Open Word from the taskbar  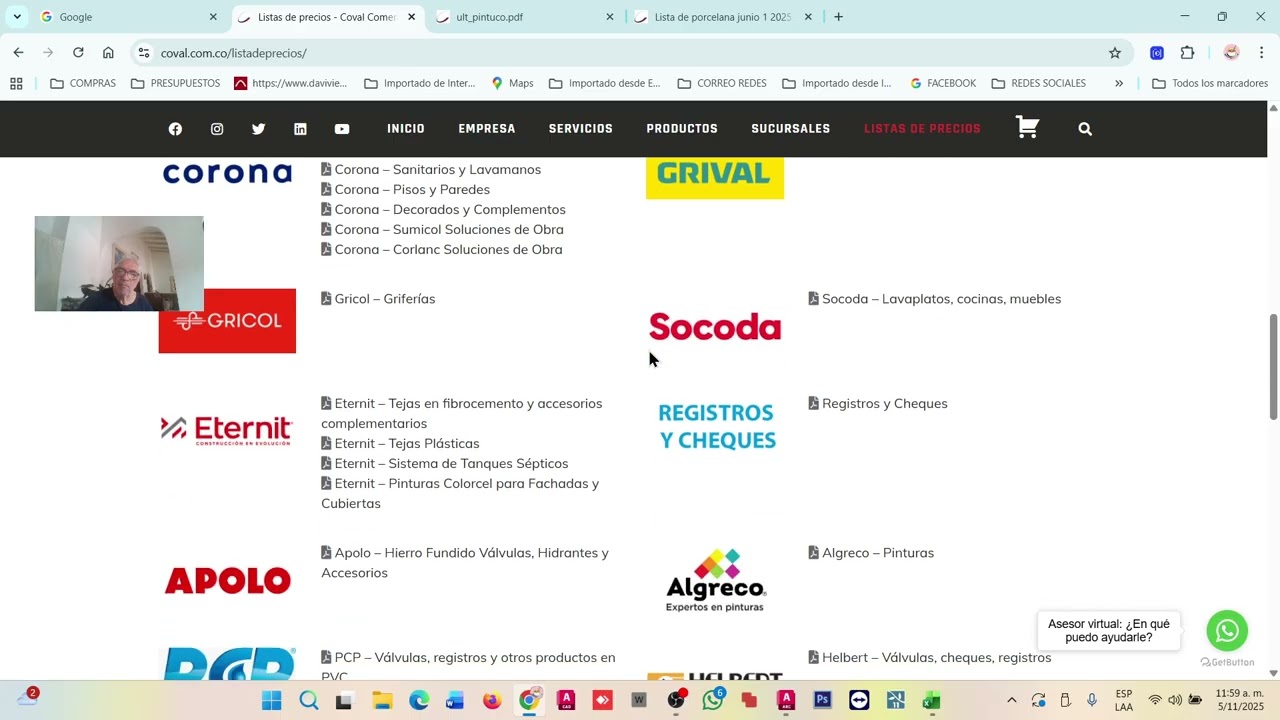455,701
